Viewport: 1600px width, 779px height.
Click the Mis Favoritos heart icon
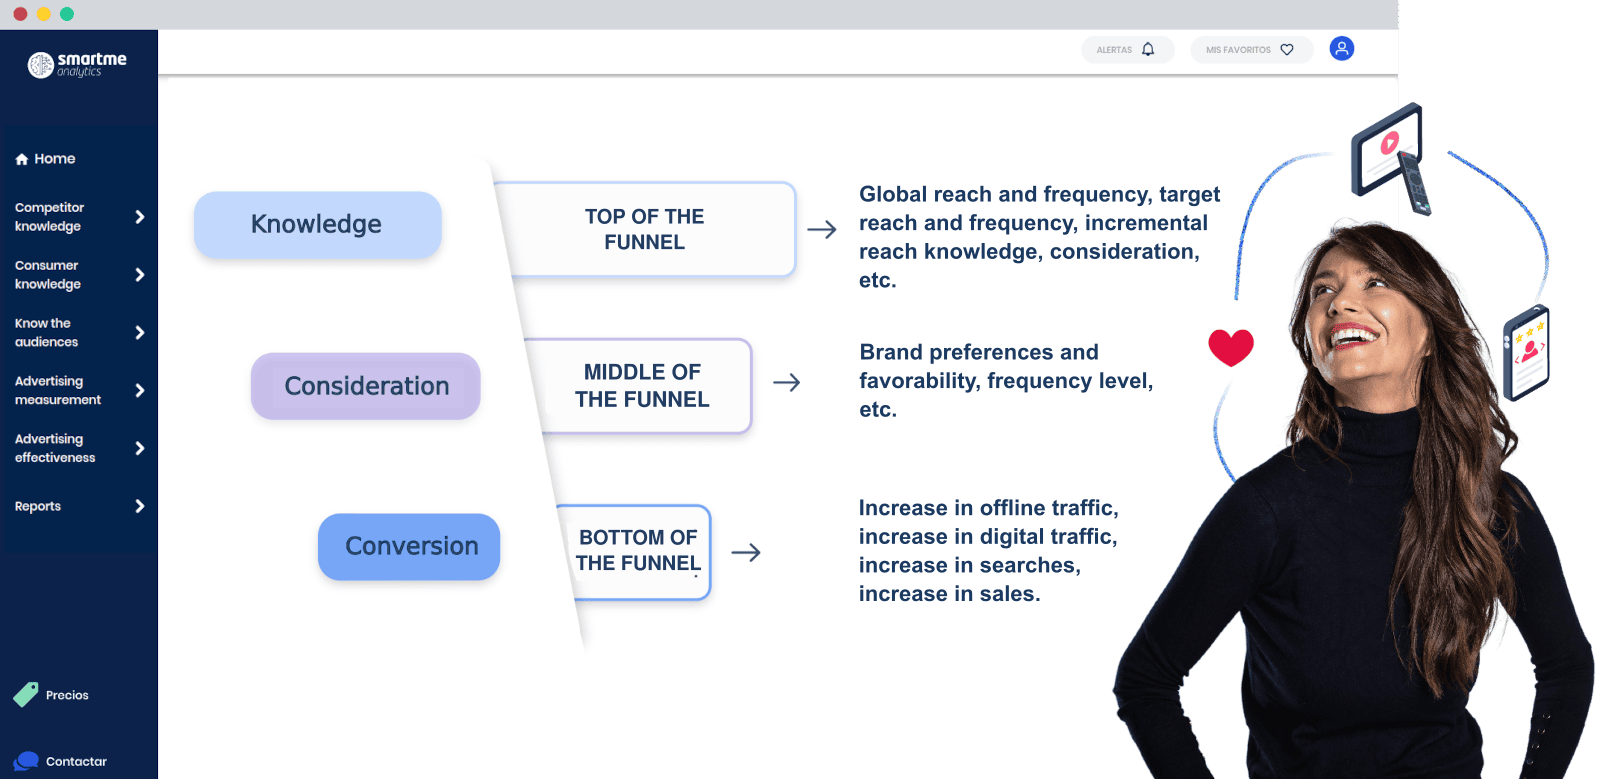(x=1287, y=49)
